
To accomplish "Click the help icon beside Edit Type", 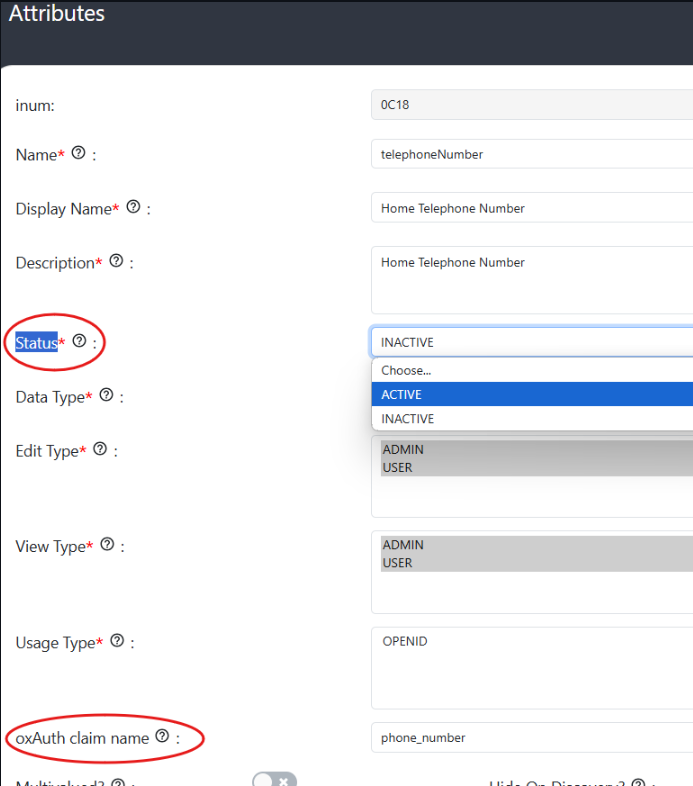I will pos(100,450).
